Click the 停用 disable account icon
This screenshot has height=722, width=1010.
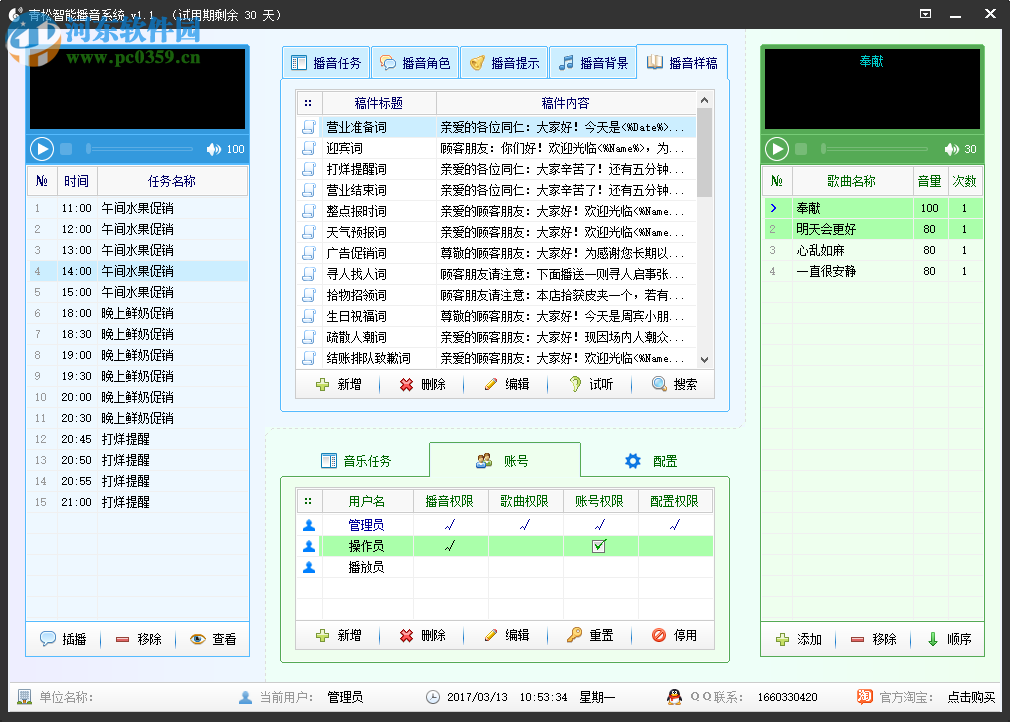click(x=658, y=635)
